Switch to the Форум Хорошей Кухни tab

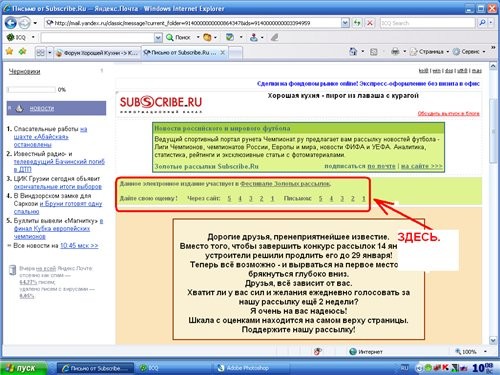[97, 53]
